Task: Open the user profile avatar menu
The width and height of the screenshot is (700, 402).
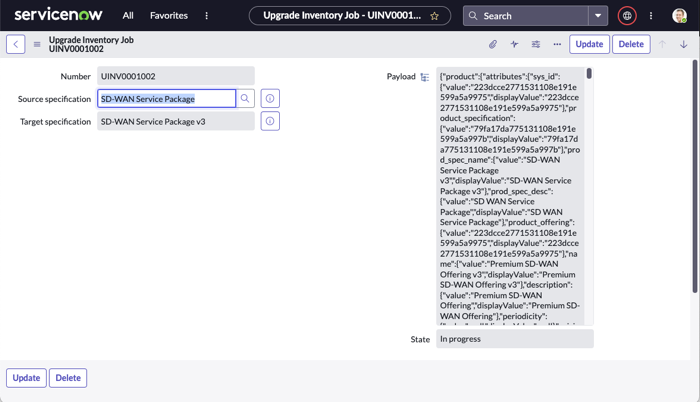Action: [x=679, y=16]
